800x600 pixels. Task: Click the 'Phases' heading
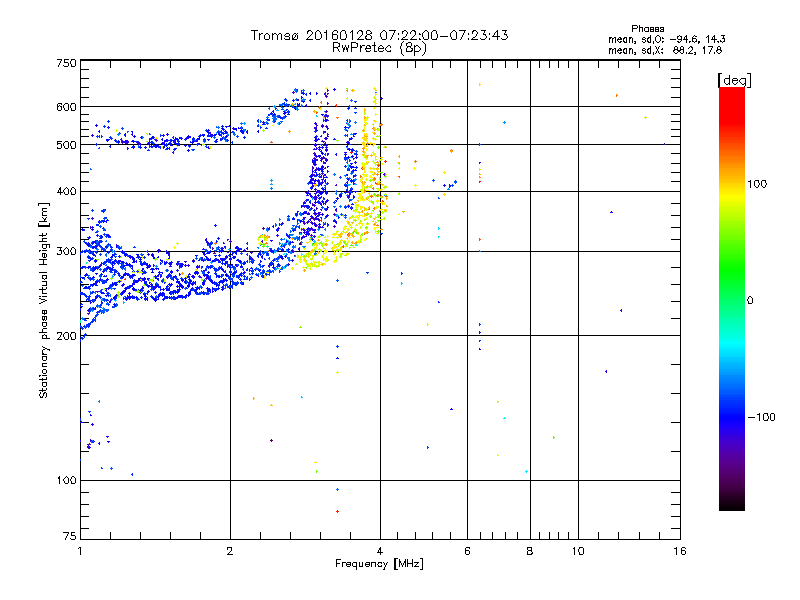(647, 29)
